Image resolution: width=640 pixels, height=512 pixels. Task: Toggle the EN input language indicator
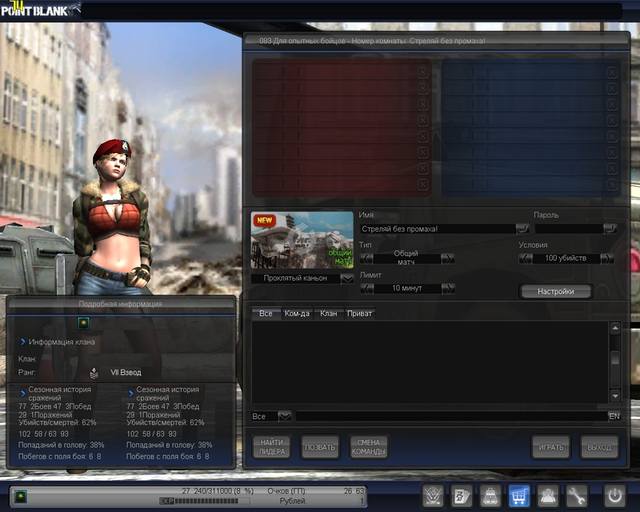pyautogui.click(x=613, y=416)
